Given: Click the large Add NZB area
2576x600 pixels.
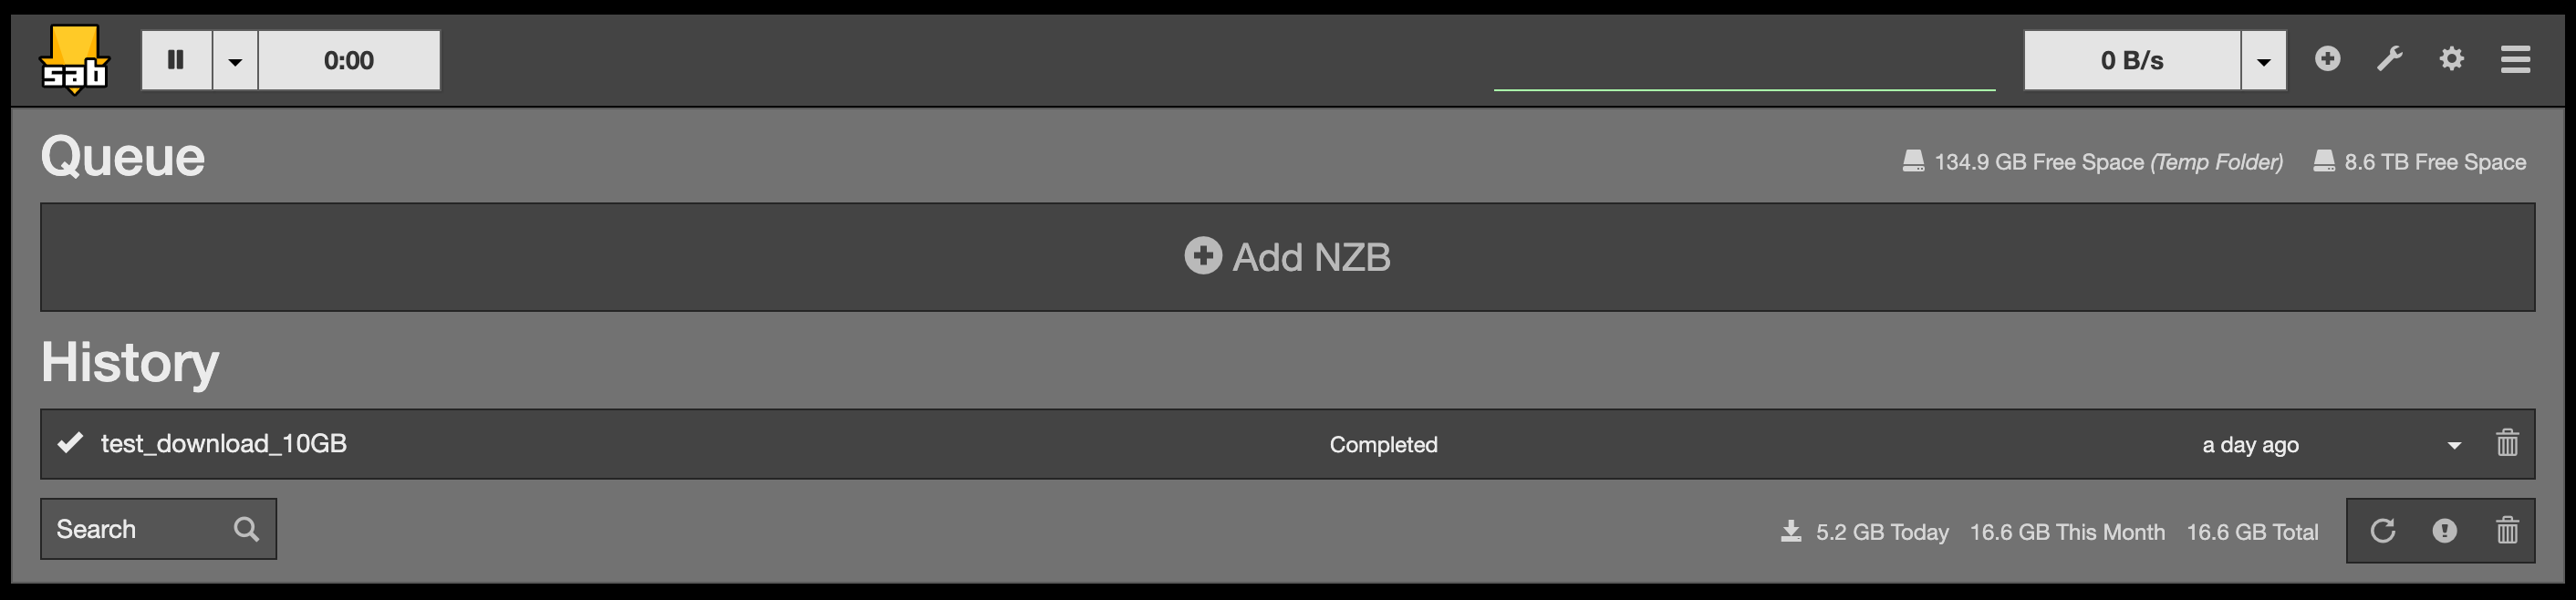Looking at the screenshot, I should click(1287, 257).
